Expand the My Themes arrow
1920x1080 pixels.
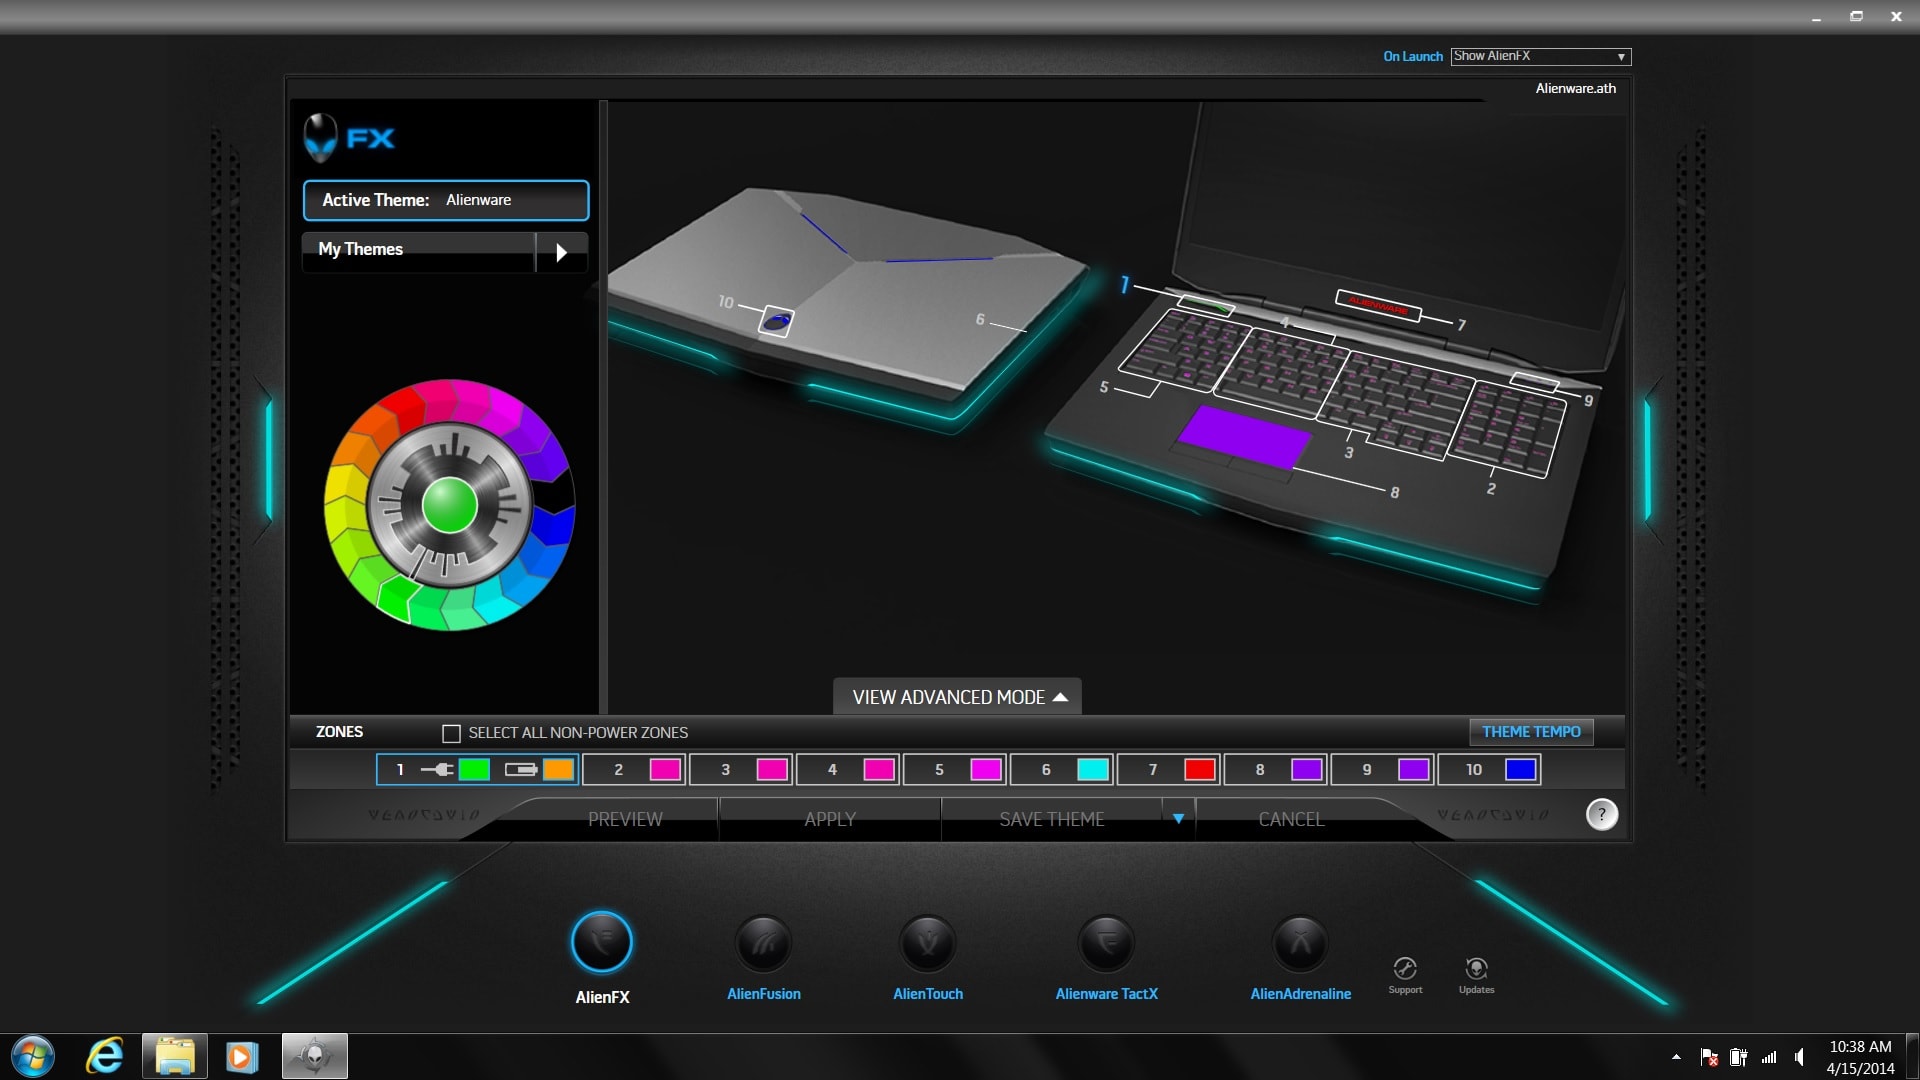click(x=561, y=252)
